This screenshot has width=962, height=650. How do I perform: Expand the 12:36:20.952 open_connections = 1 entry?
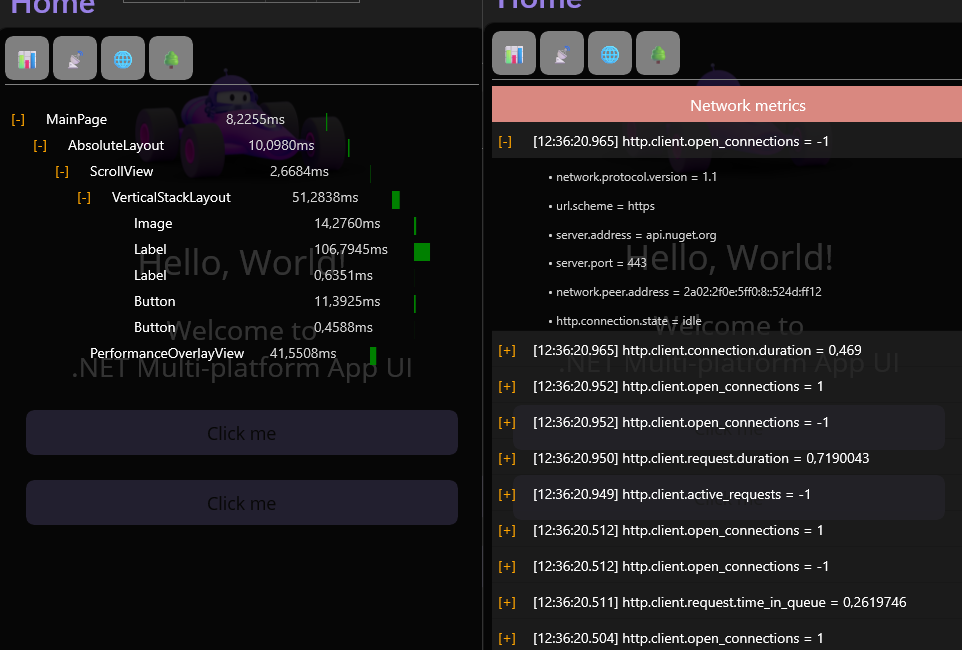(x=507, y=387)
